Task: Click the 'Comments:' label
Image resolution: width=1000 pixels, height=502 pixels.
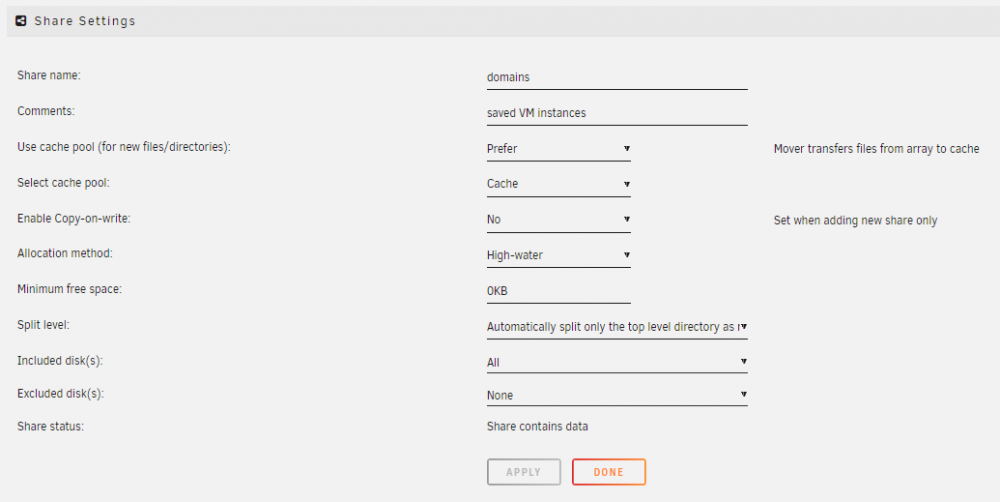Action: (46, 111)
